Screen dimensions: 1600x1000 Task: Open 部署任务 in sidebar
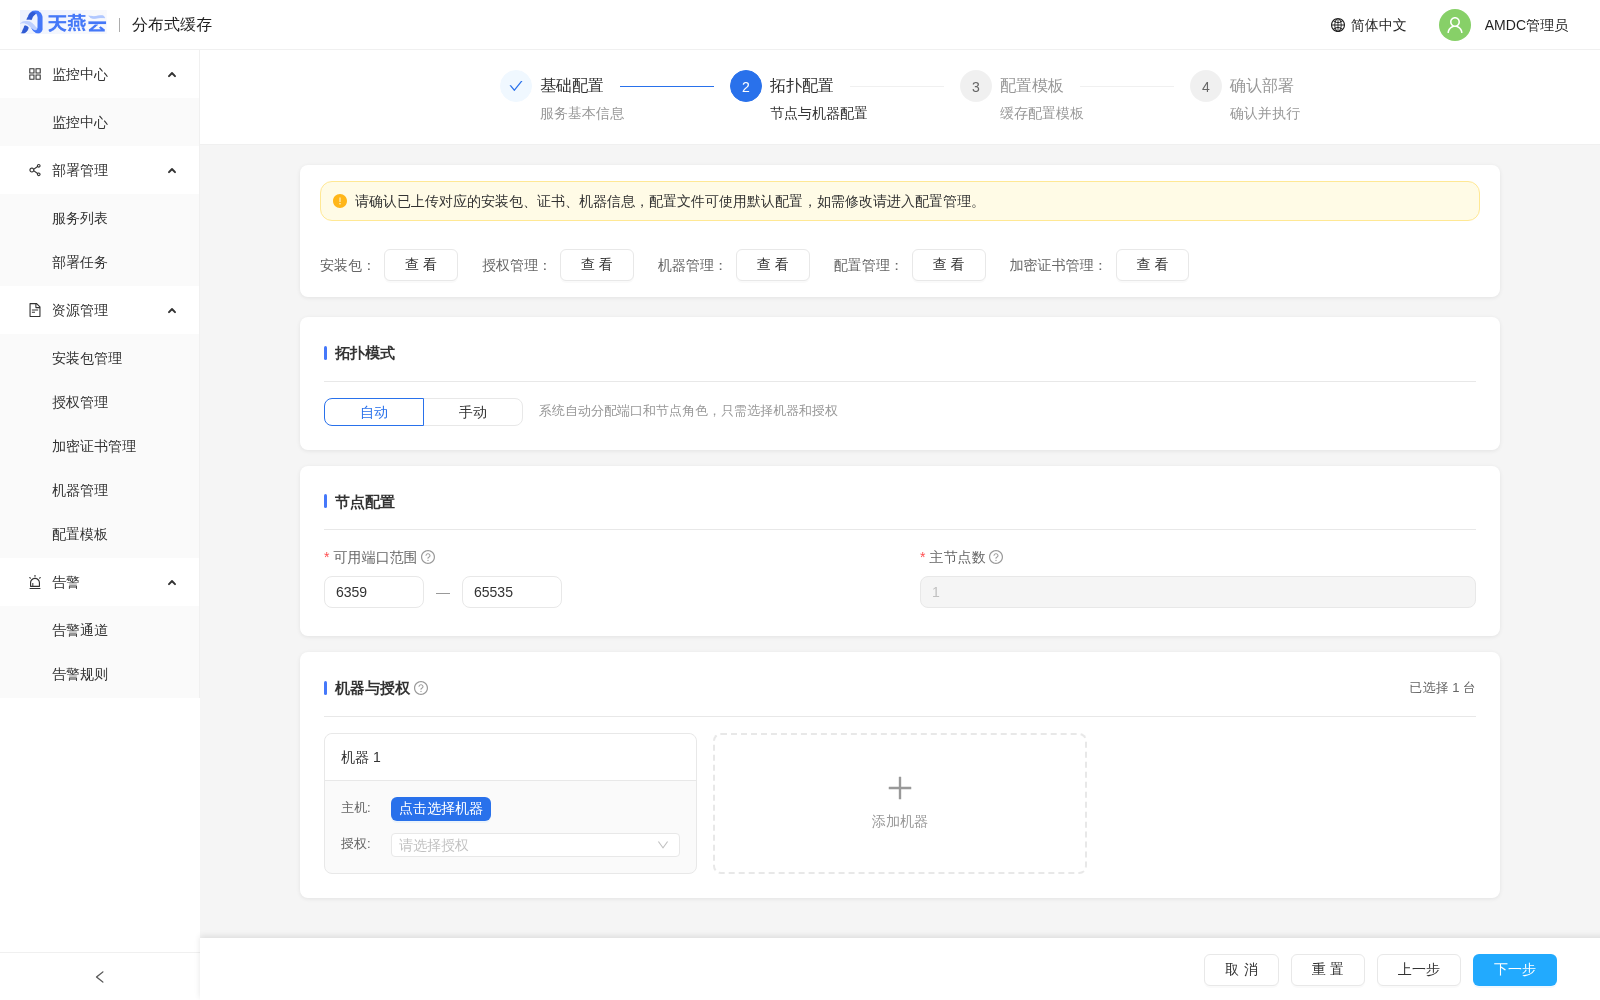pyautogui.click(x=100, y=262)
